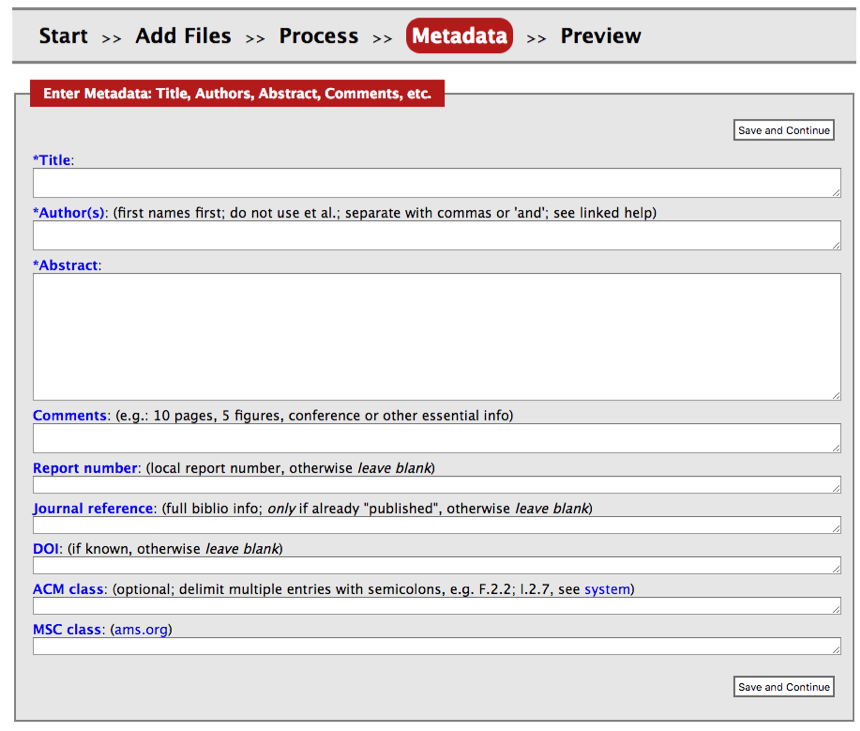Select the Metadata step badge
Screen dimensions: 860x731
(x=459, y=35)
